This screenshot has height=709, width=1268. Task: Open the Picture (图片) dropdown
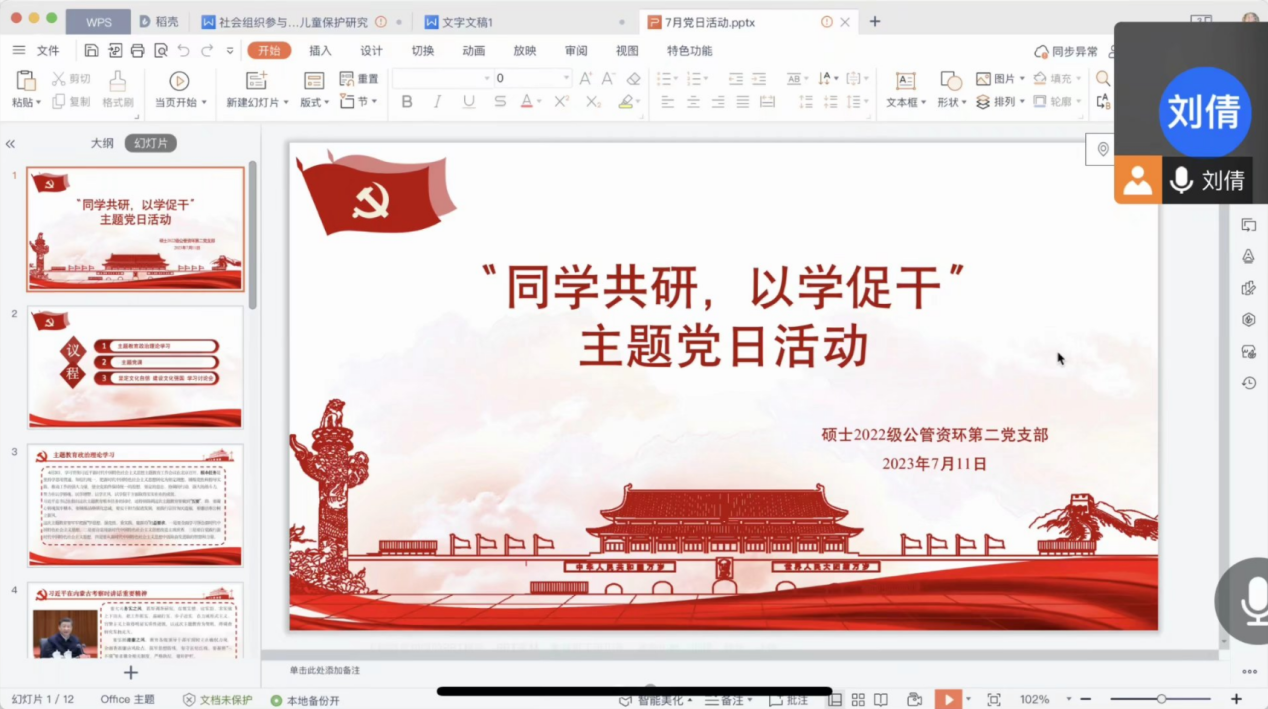pyautogui.click(x=1001, y=79)
